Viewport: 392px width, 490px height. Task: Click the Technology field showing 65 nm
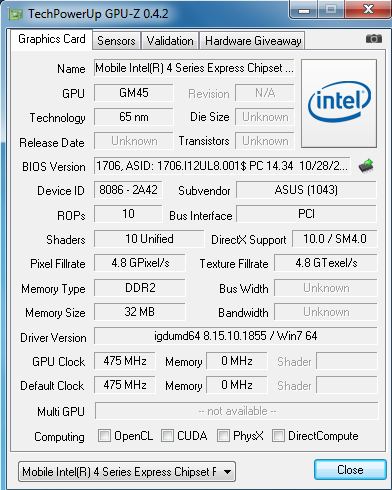134,117
